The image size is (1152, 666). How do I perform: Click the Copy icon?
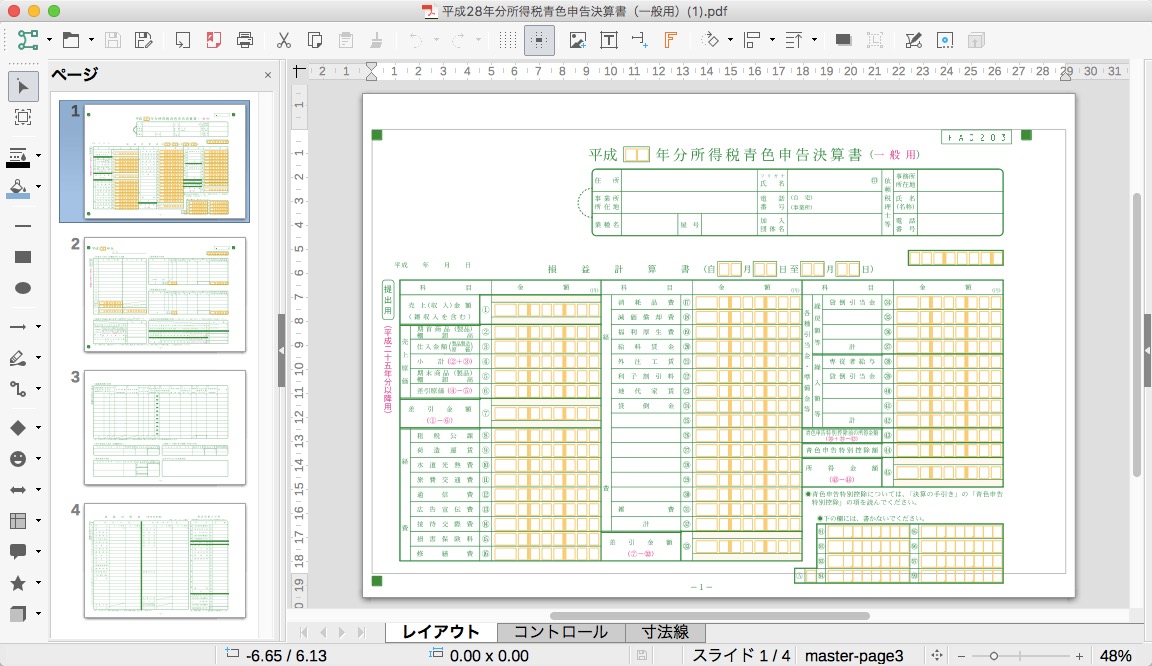pyautogui.click(x=314, y=40)
